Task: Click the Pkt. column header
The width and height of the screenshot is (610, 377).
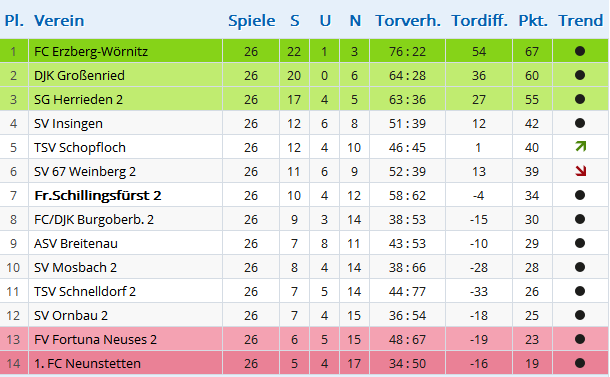Action: [533, 21]
